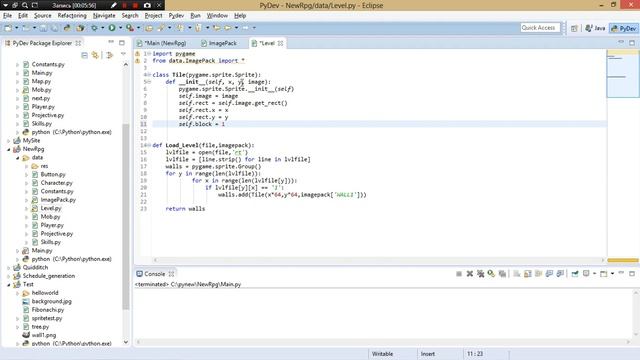Click Open Perspective icon
The image size is (640, 360).
(574, 28)
